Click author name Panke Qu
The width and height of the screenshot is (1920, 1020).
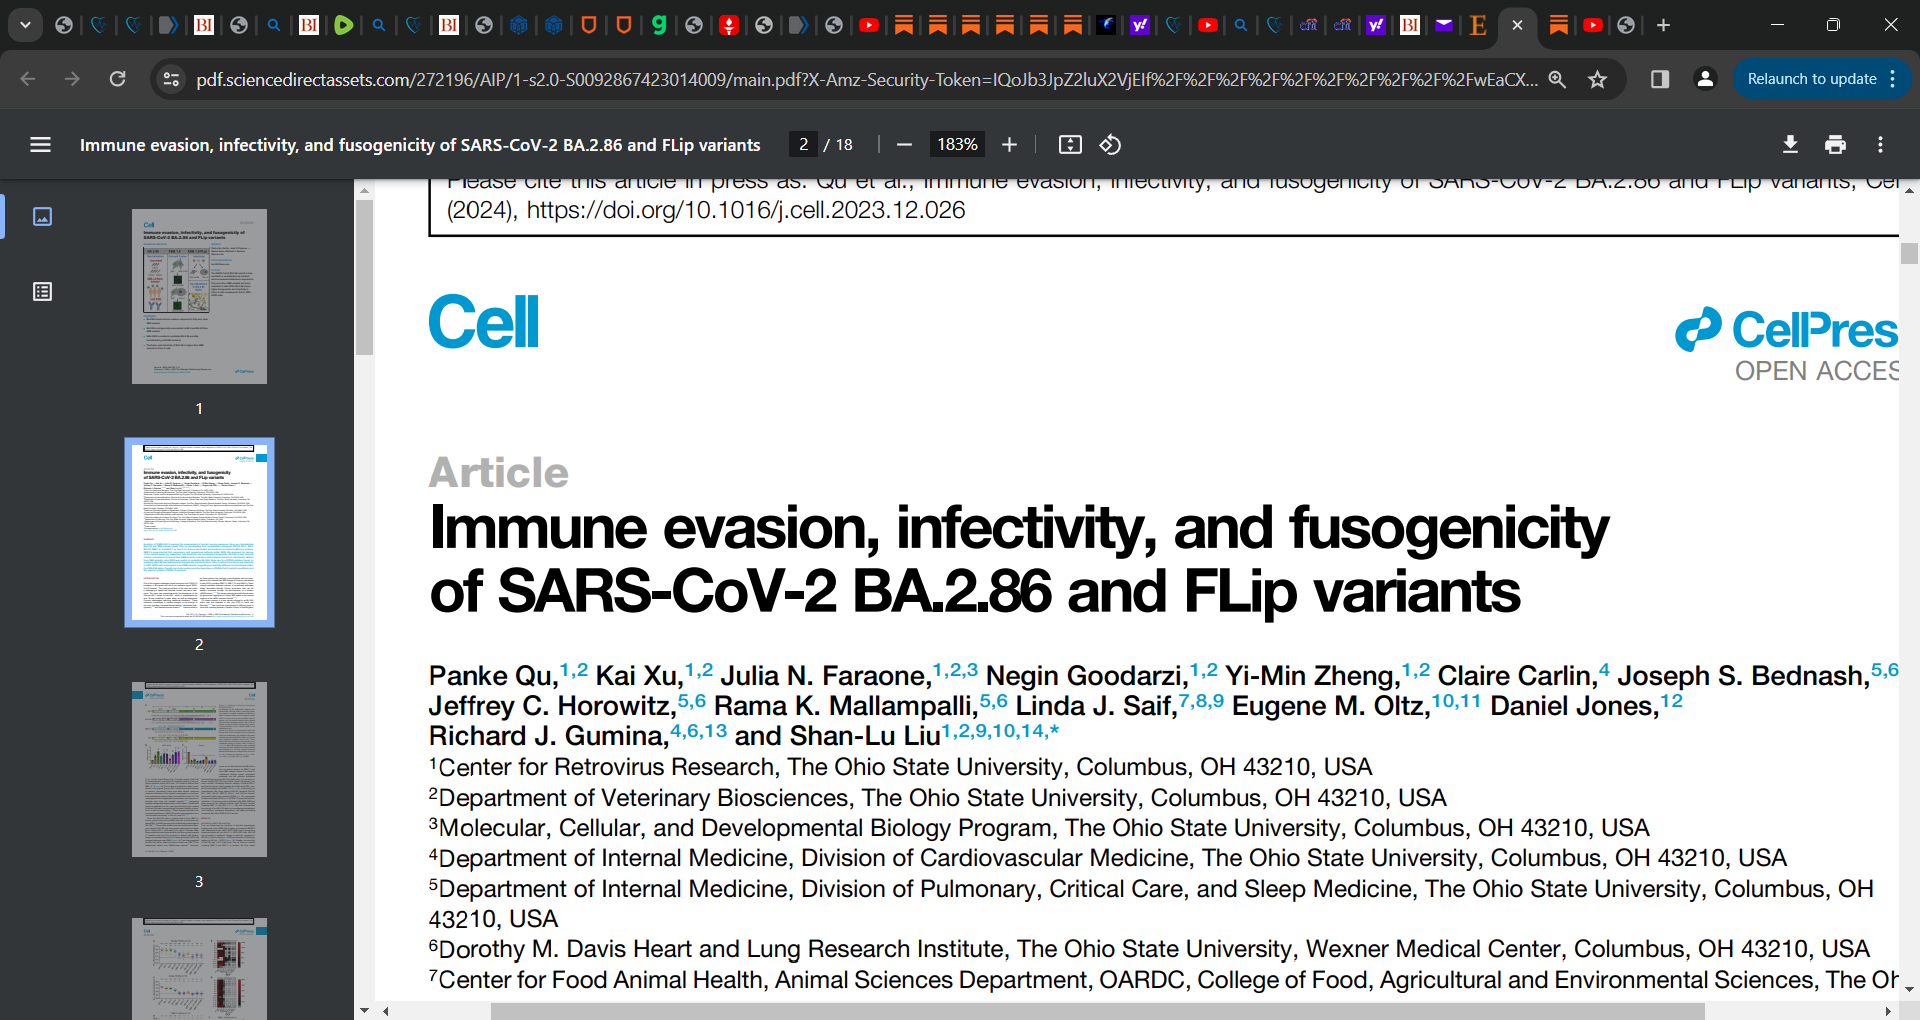point(494,677)
